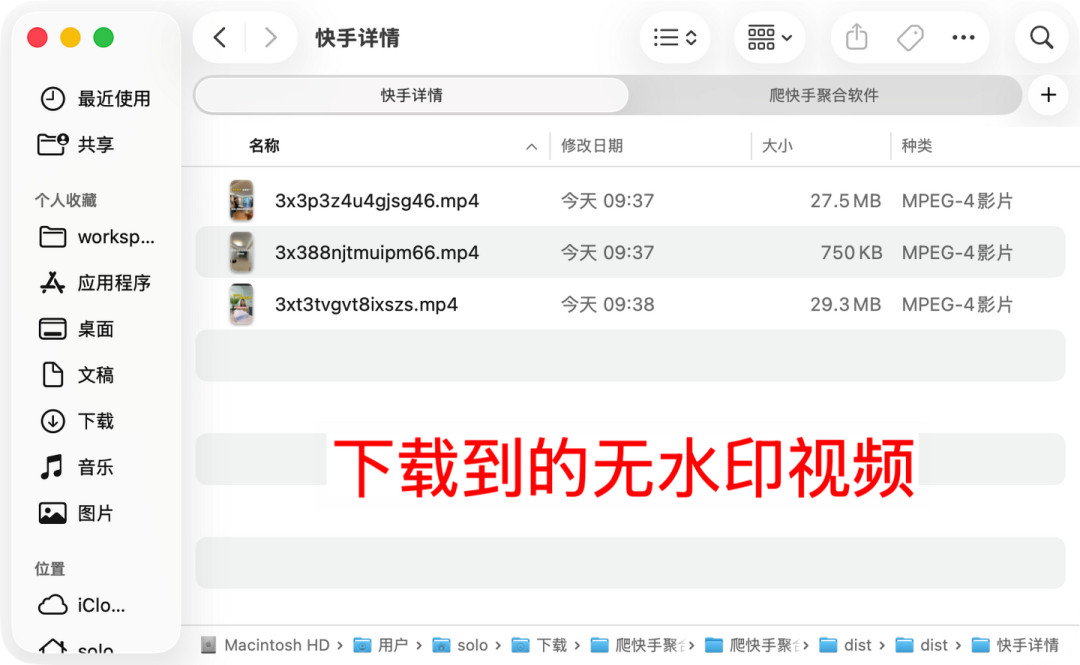The height and width of the screenshot is (665, 1080).
Task: Click thumbnail of 3x388njtmuipm66.mp4
Action: [241, 252]
